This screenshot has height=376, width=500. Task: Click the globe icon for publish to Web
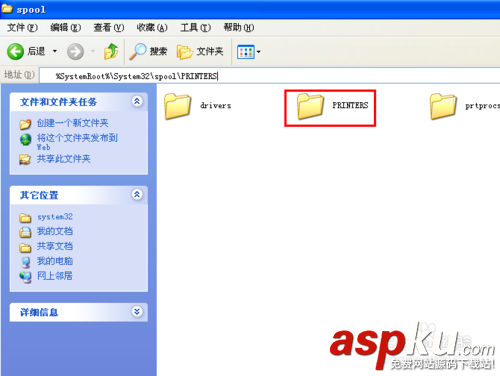[x=25, y=140]
